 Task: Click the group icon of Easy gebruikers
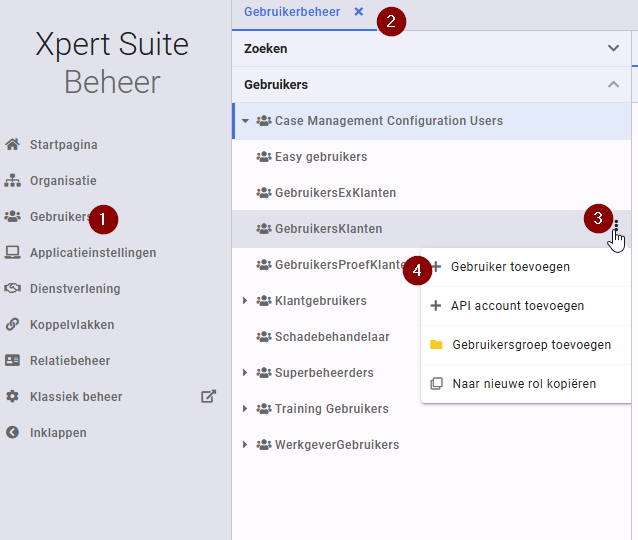coord(264,157)
